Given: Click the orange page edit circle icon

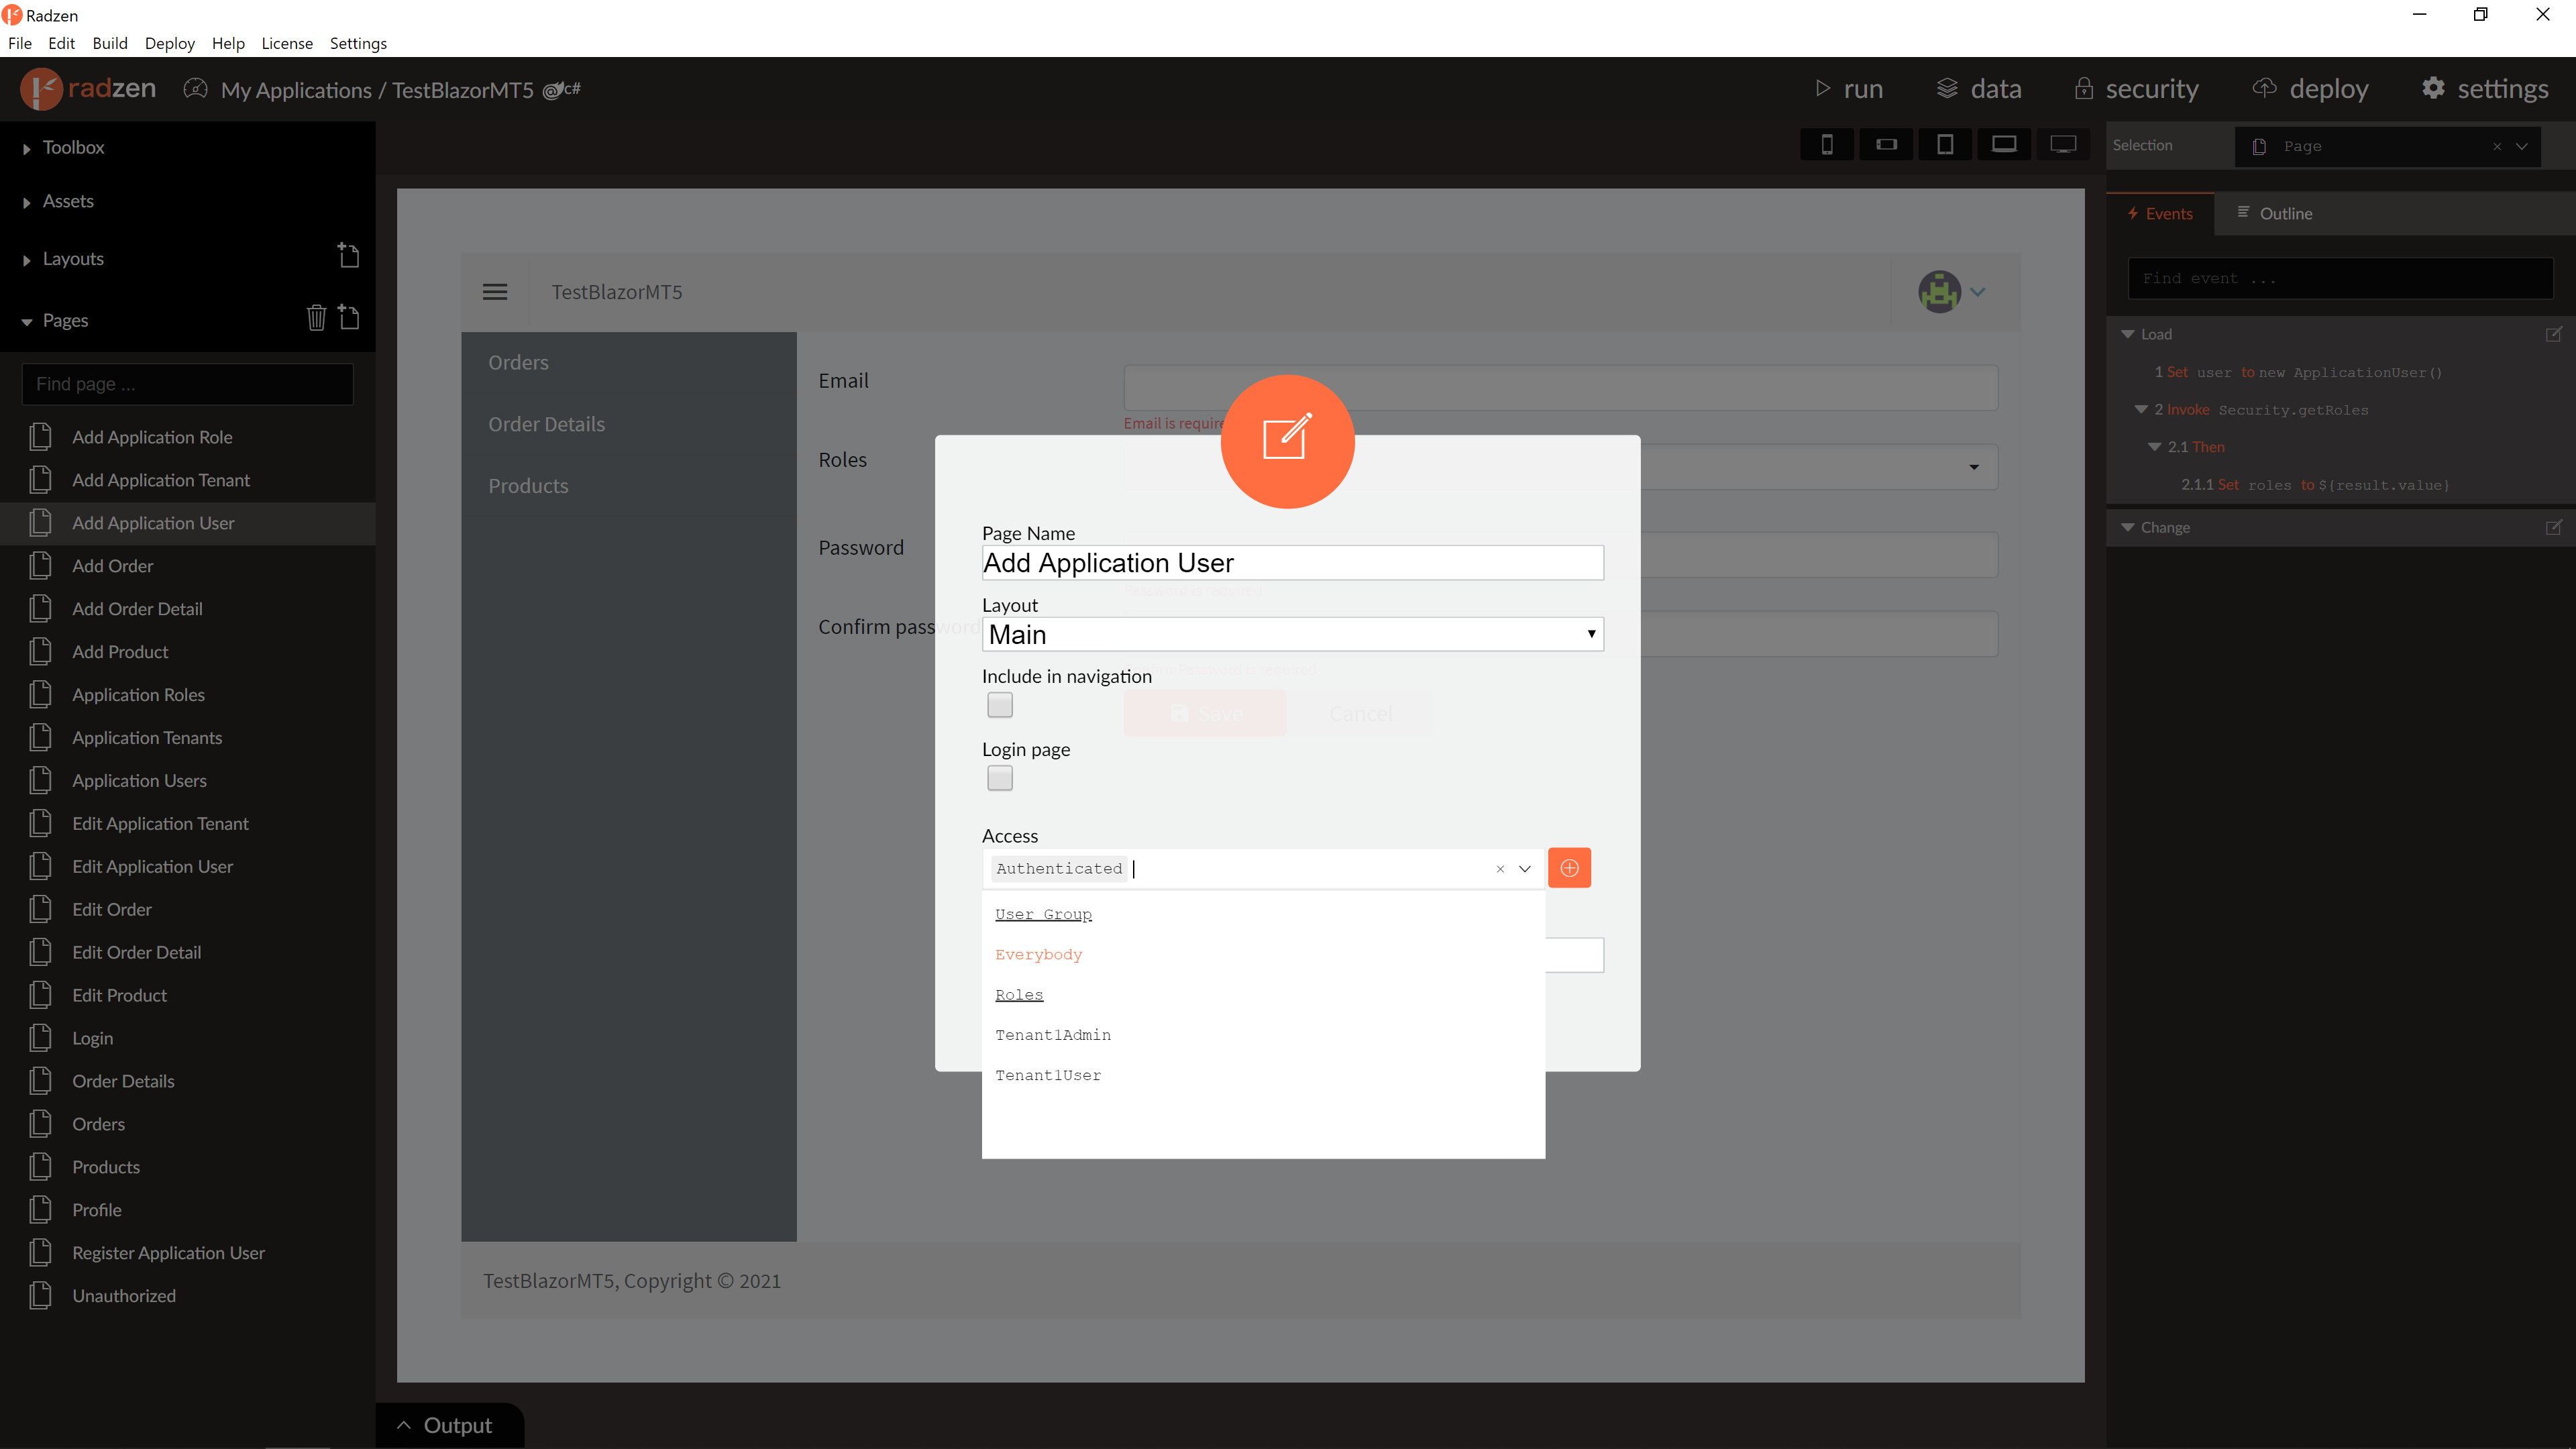Looking at the screenshot, I should click(x=1288, y=441).
